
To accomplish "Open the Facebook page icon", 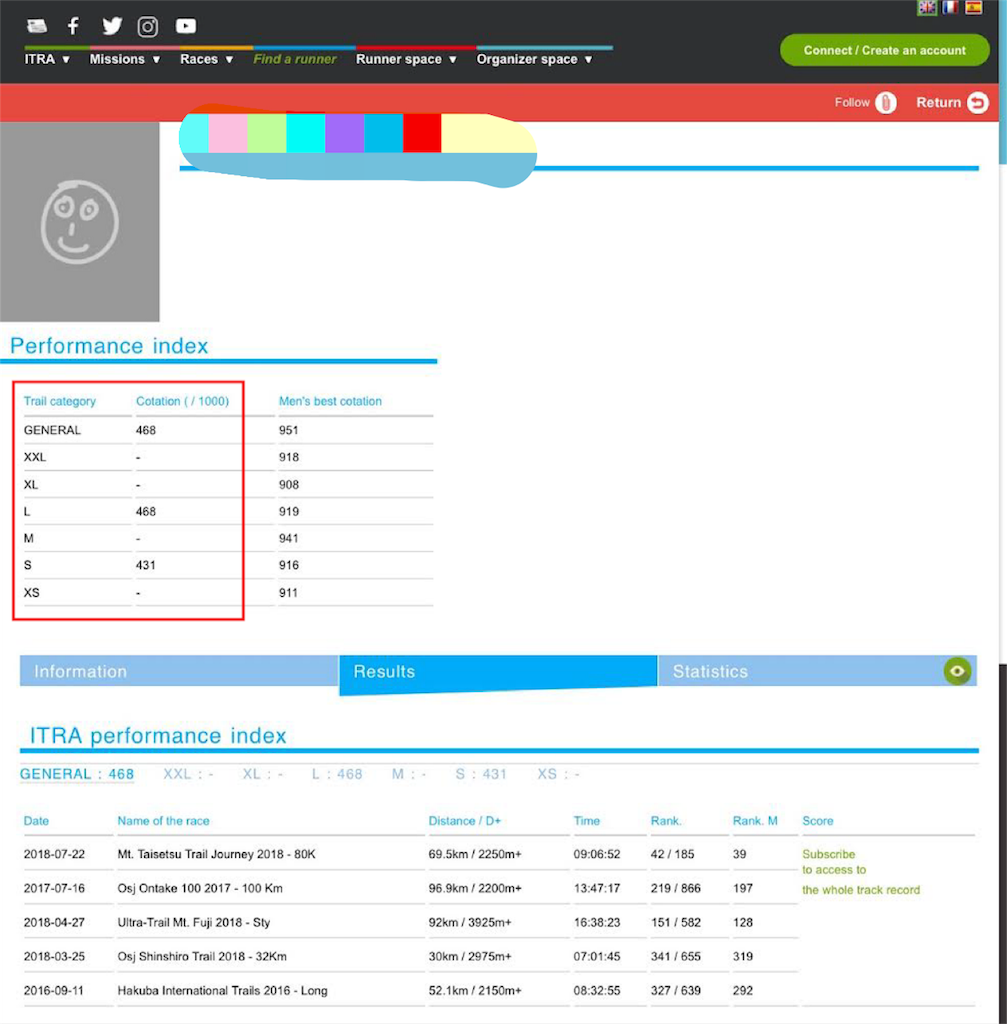I will tap(73, 26).
